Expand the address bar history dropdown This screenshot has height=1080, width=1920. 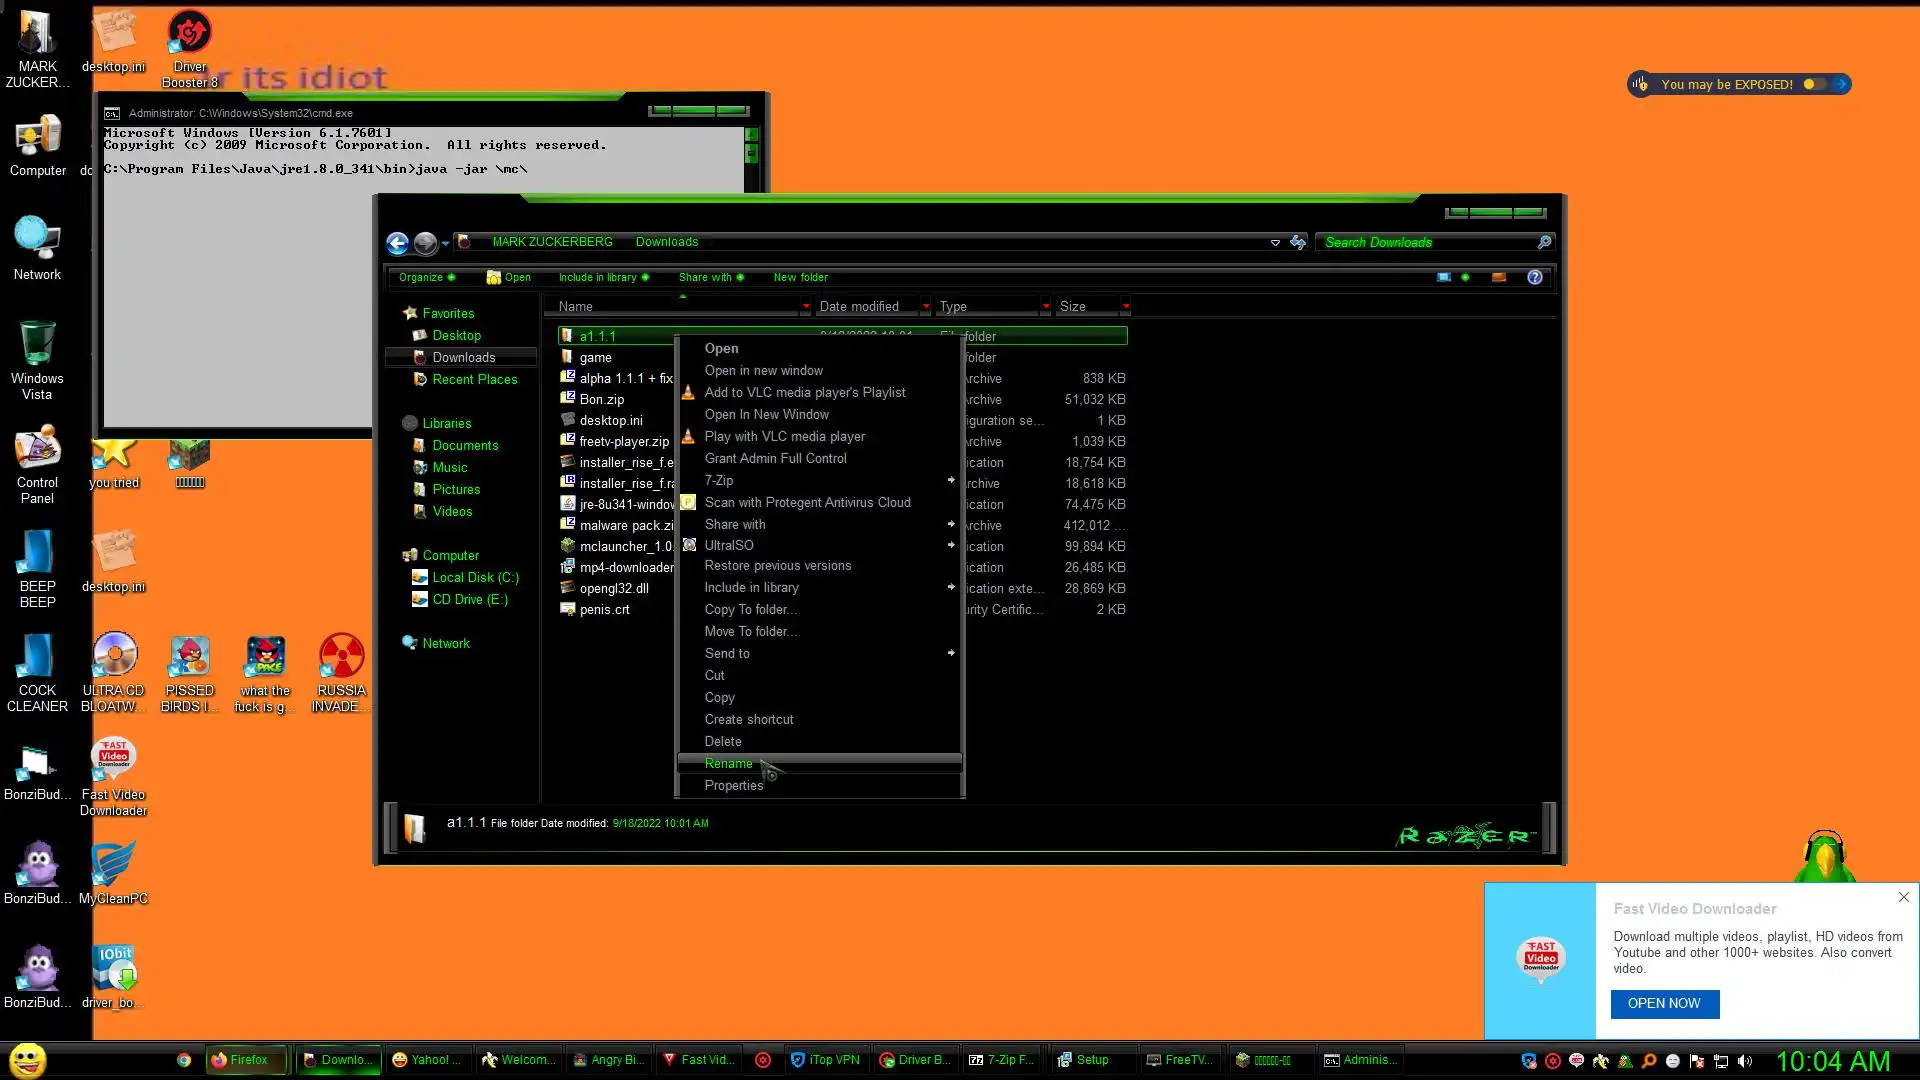(x=1275, y=242)
